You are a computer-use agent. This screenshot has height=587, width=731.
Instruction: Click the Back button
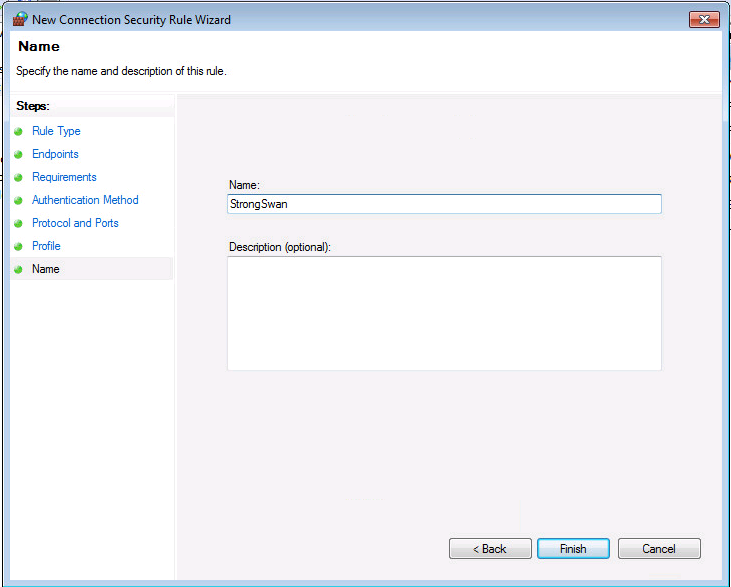tap(490, 548)
